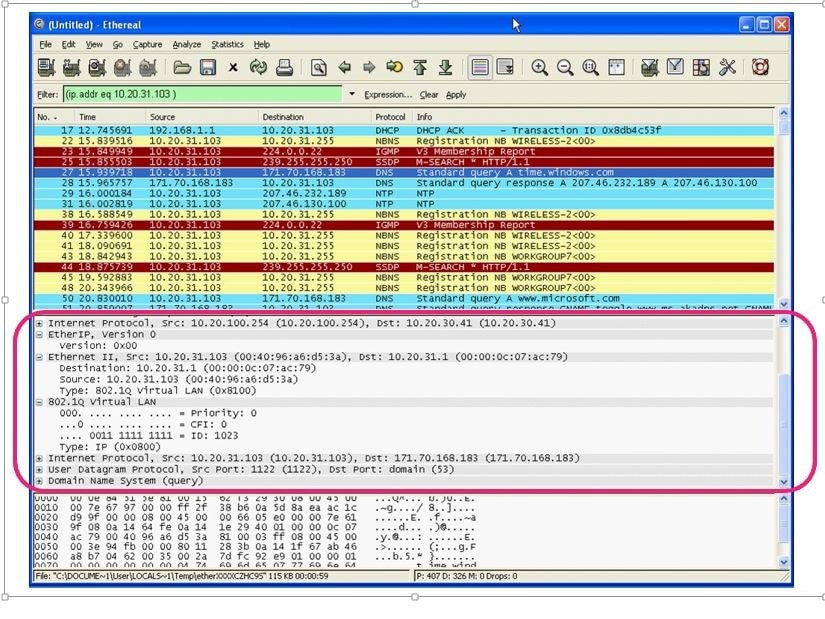Reload the capture file icon
This screenshot has width=825, height=619.
[x=258, y=67]
